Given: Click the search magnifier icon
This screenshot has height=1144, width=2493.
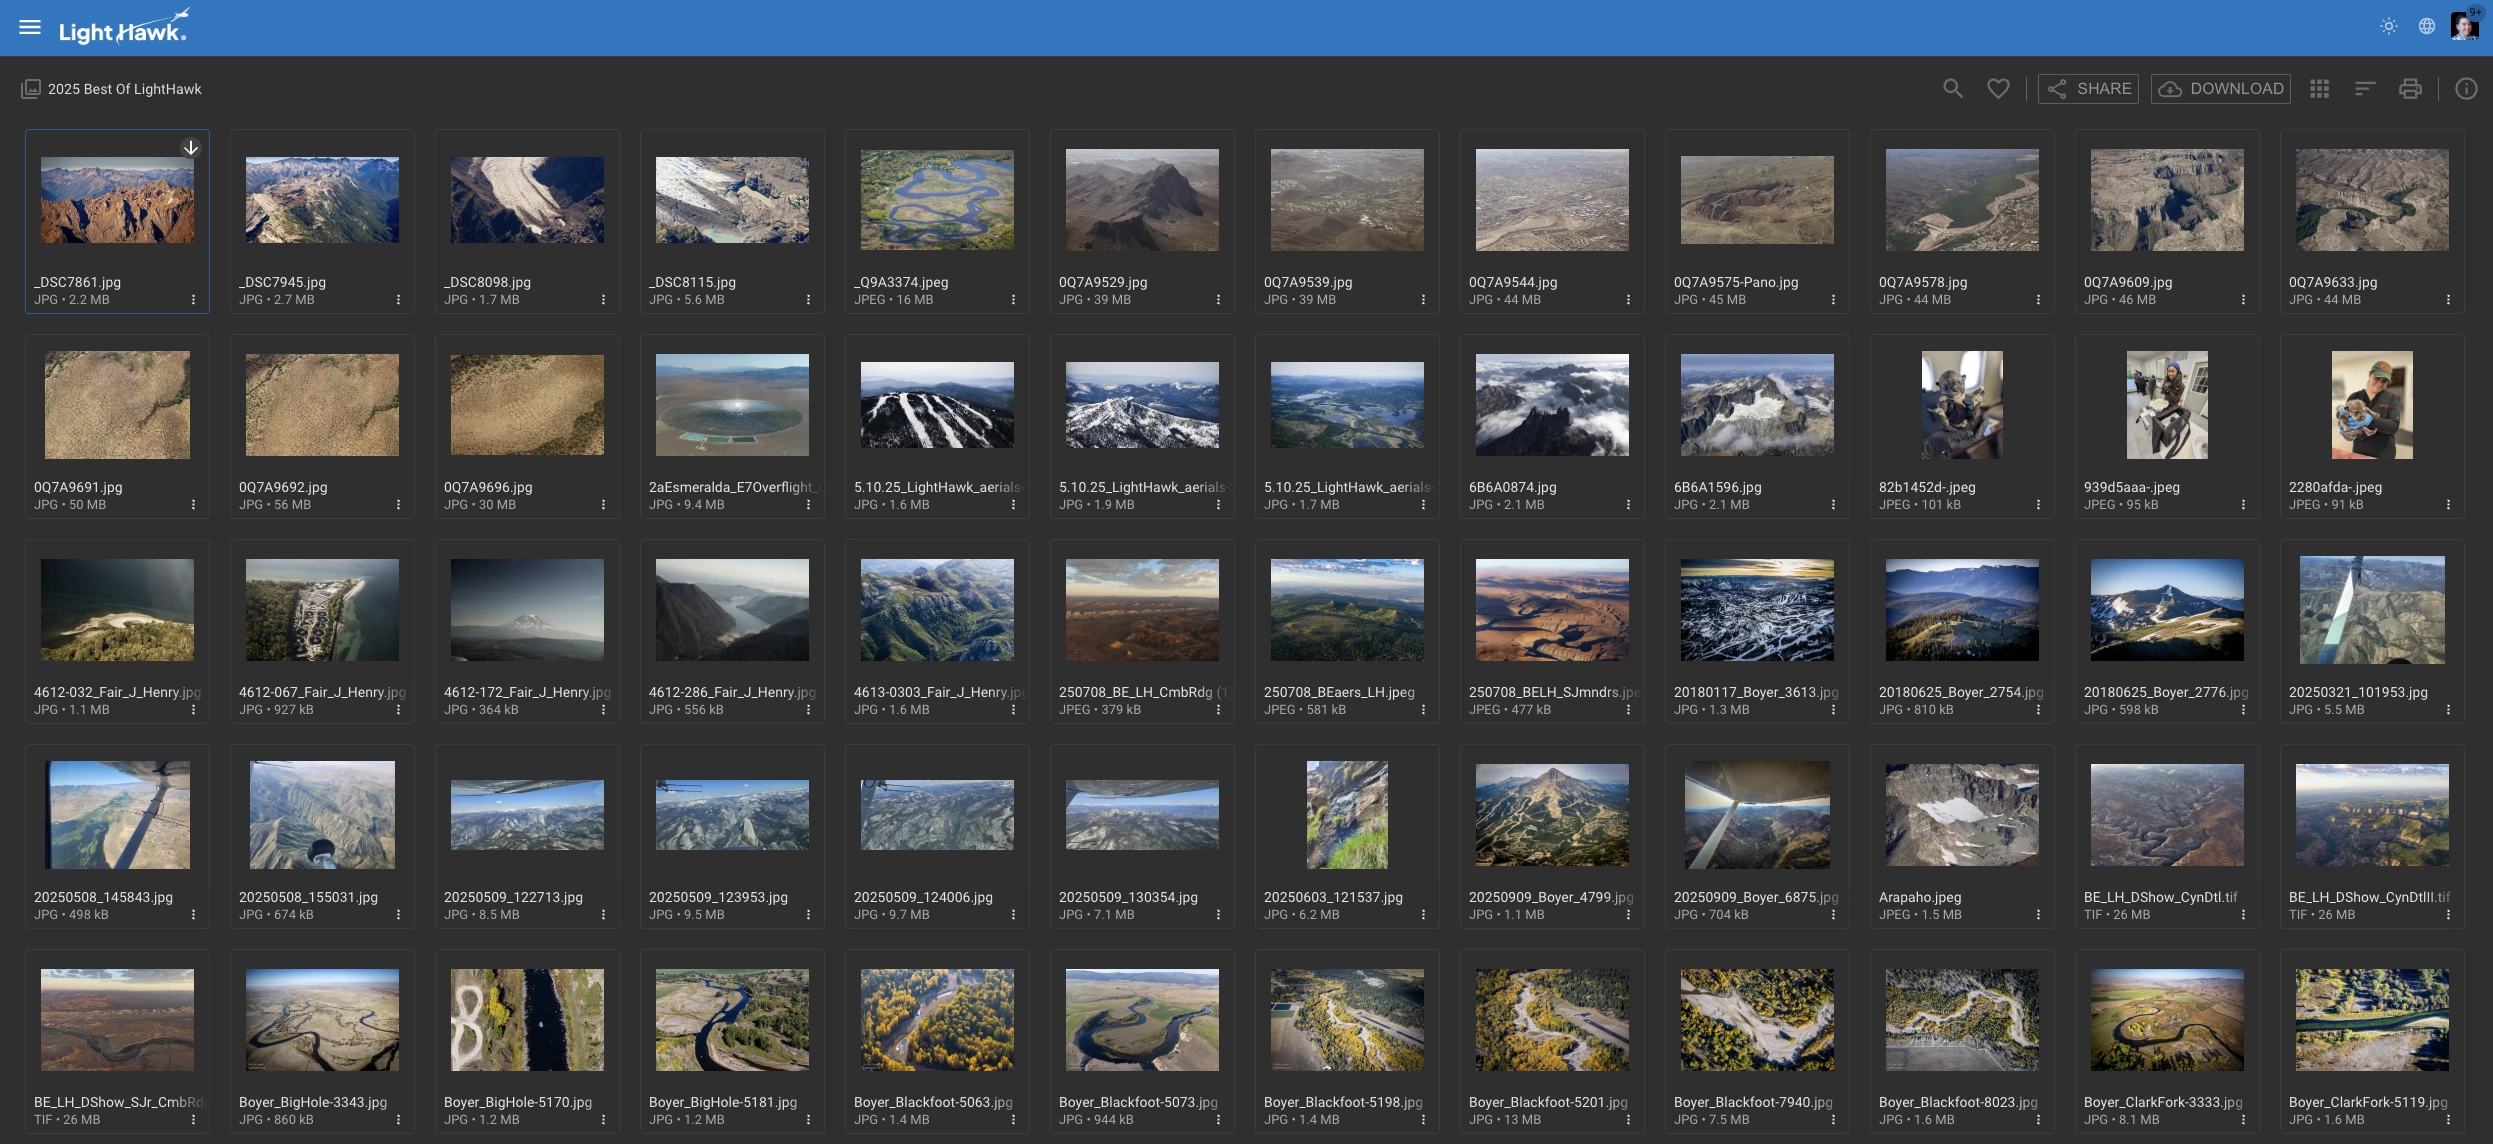Looking at the screenshot, I should coord(1952,89).
